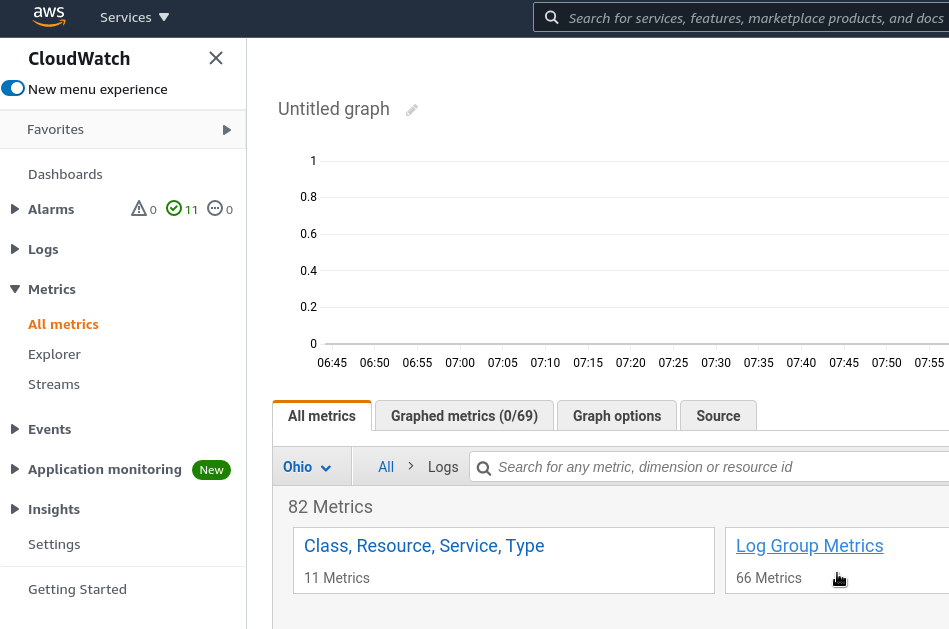Collapse the Metrics section
The width and height of the screenshot is (949, 629).
point(15,289)
